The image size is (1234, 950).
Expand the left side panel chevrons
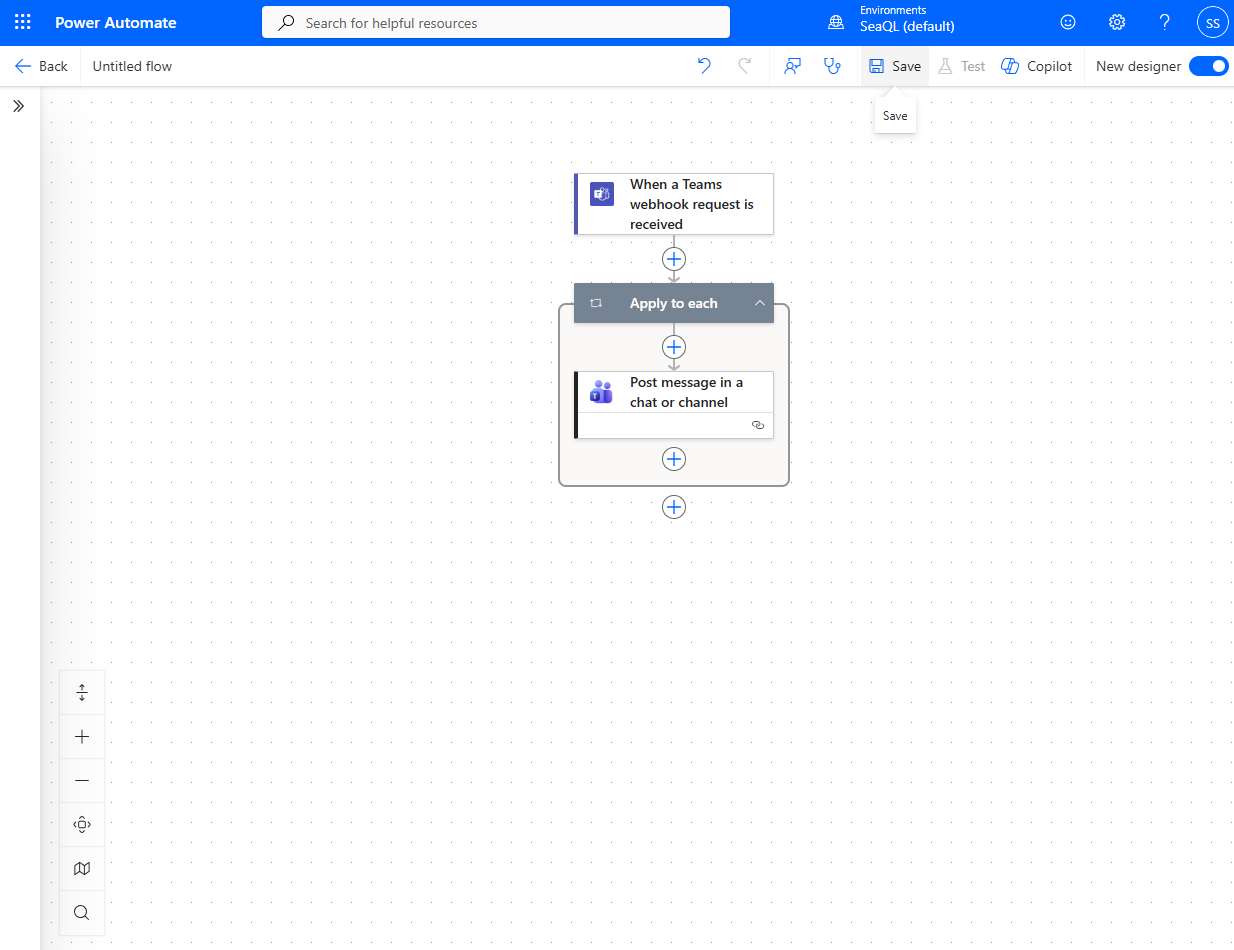click(18, 106)
